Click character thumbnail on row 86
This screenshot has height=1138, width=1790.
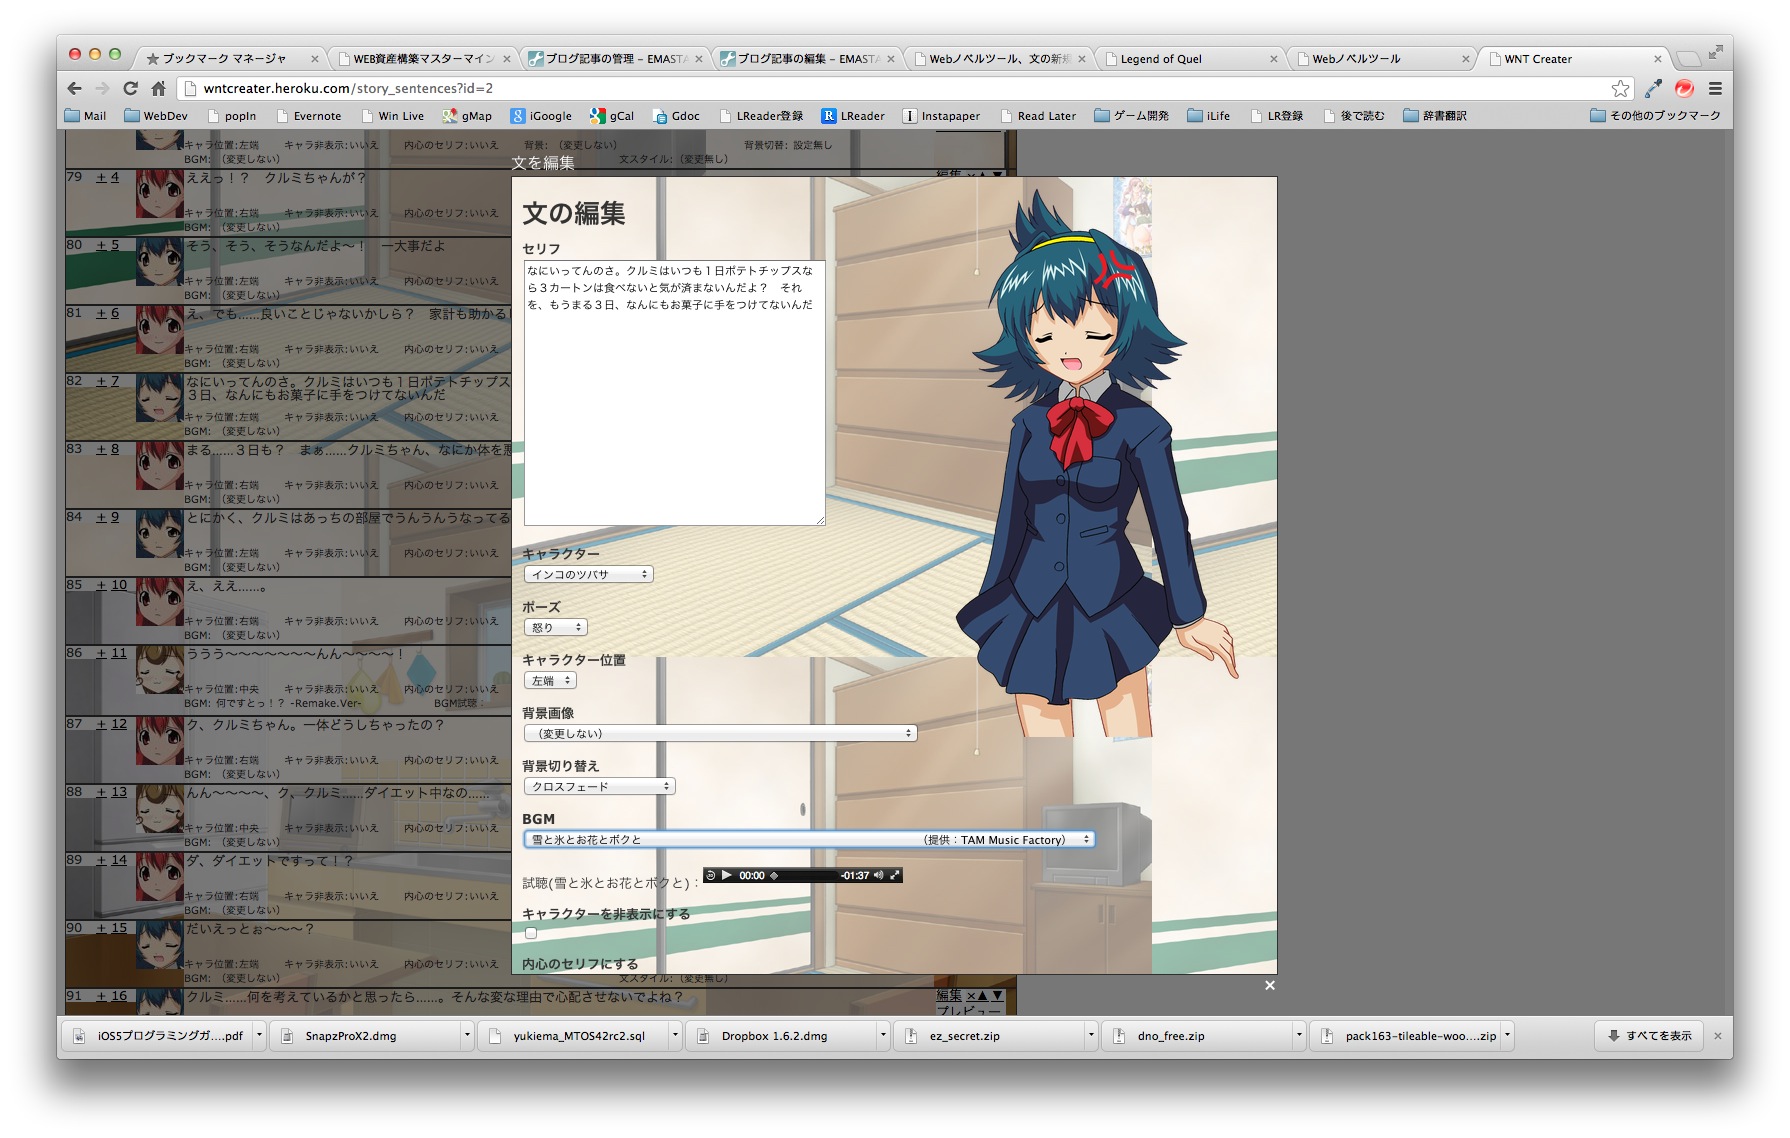[x=160, y=670]
